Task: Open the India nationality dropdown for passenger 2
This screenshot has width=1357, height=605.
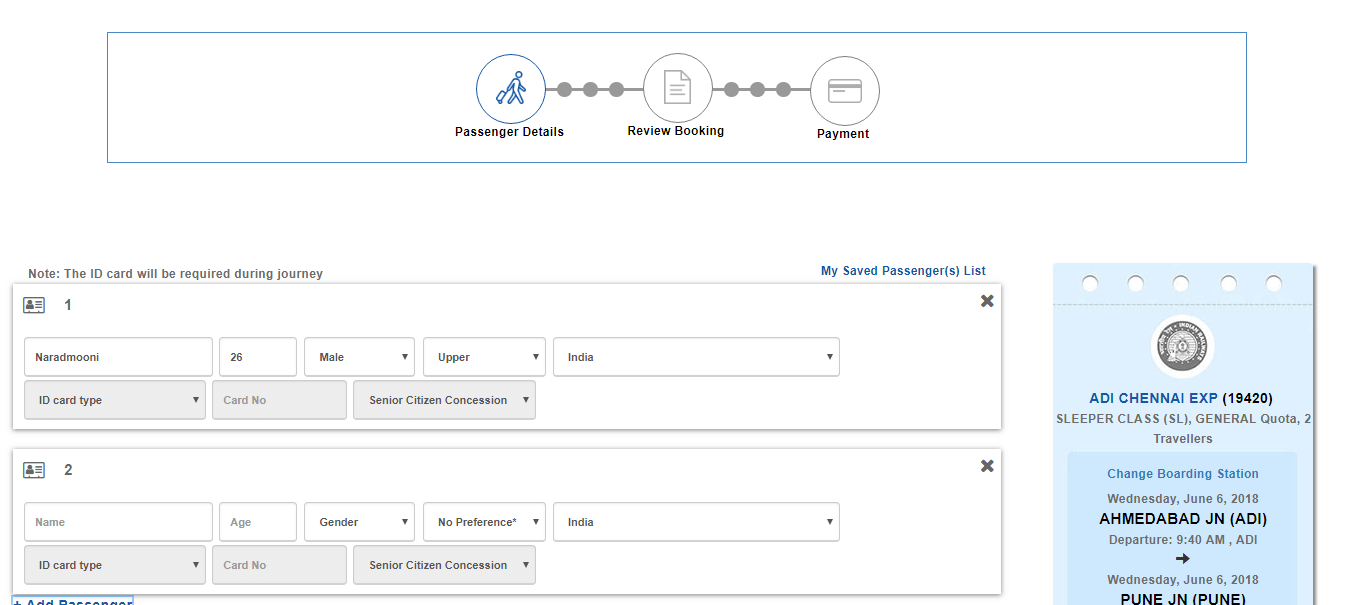Action: pyautogui.click(x=696, y=521)
